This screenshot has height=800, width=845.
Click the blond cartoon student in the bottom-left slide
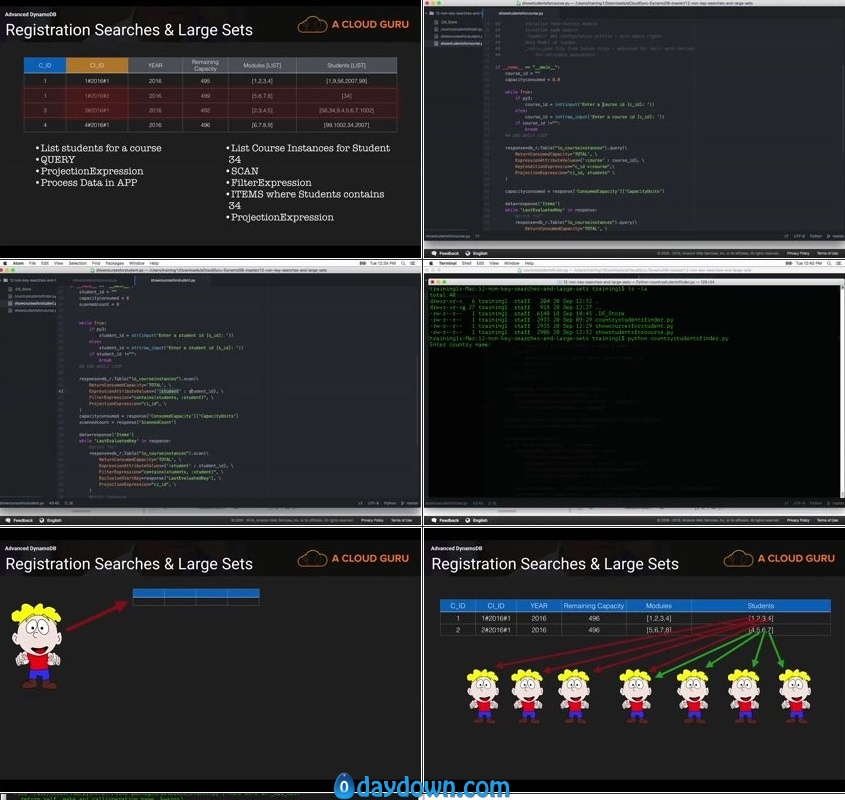coord(36,645)
